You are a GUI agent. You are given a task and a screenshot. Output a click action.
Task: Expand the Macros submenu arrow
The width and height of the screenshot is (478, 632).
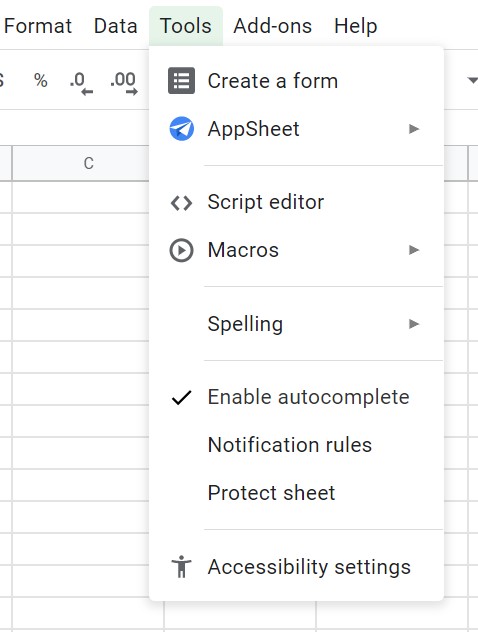414,250
